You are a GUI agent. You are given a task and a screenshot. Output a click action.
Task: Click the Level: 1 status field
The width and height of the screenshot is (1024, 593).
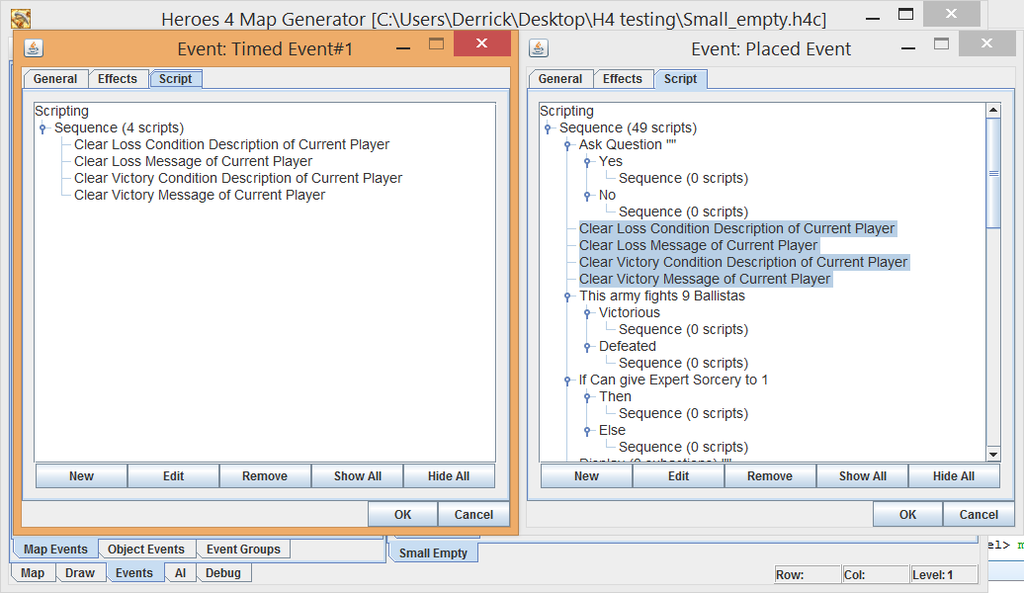click(944, 575)
